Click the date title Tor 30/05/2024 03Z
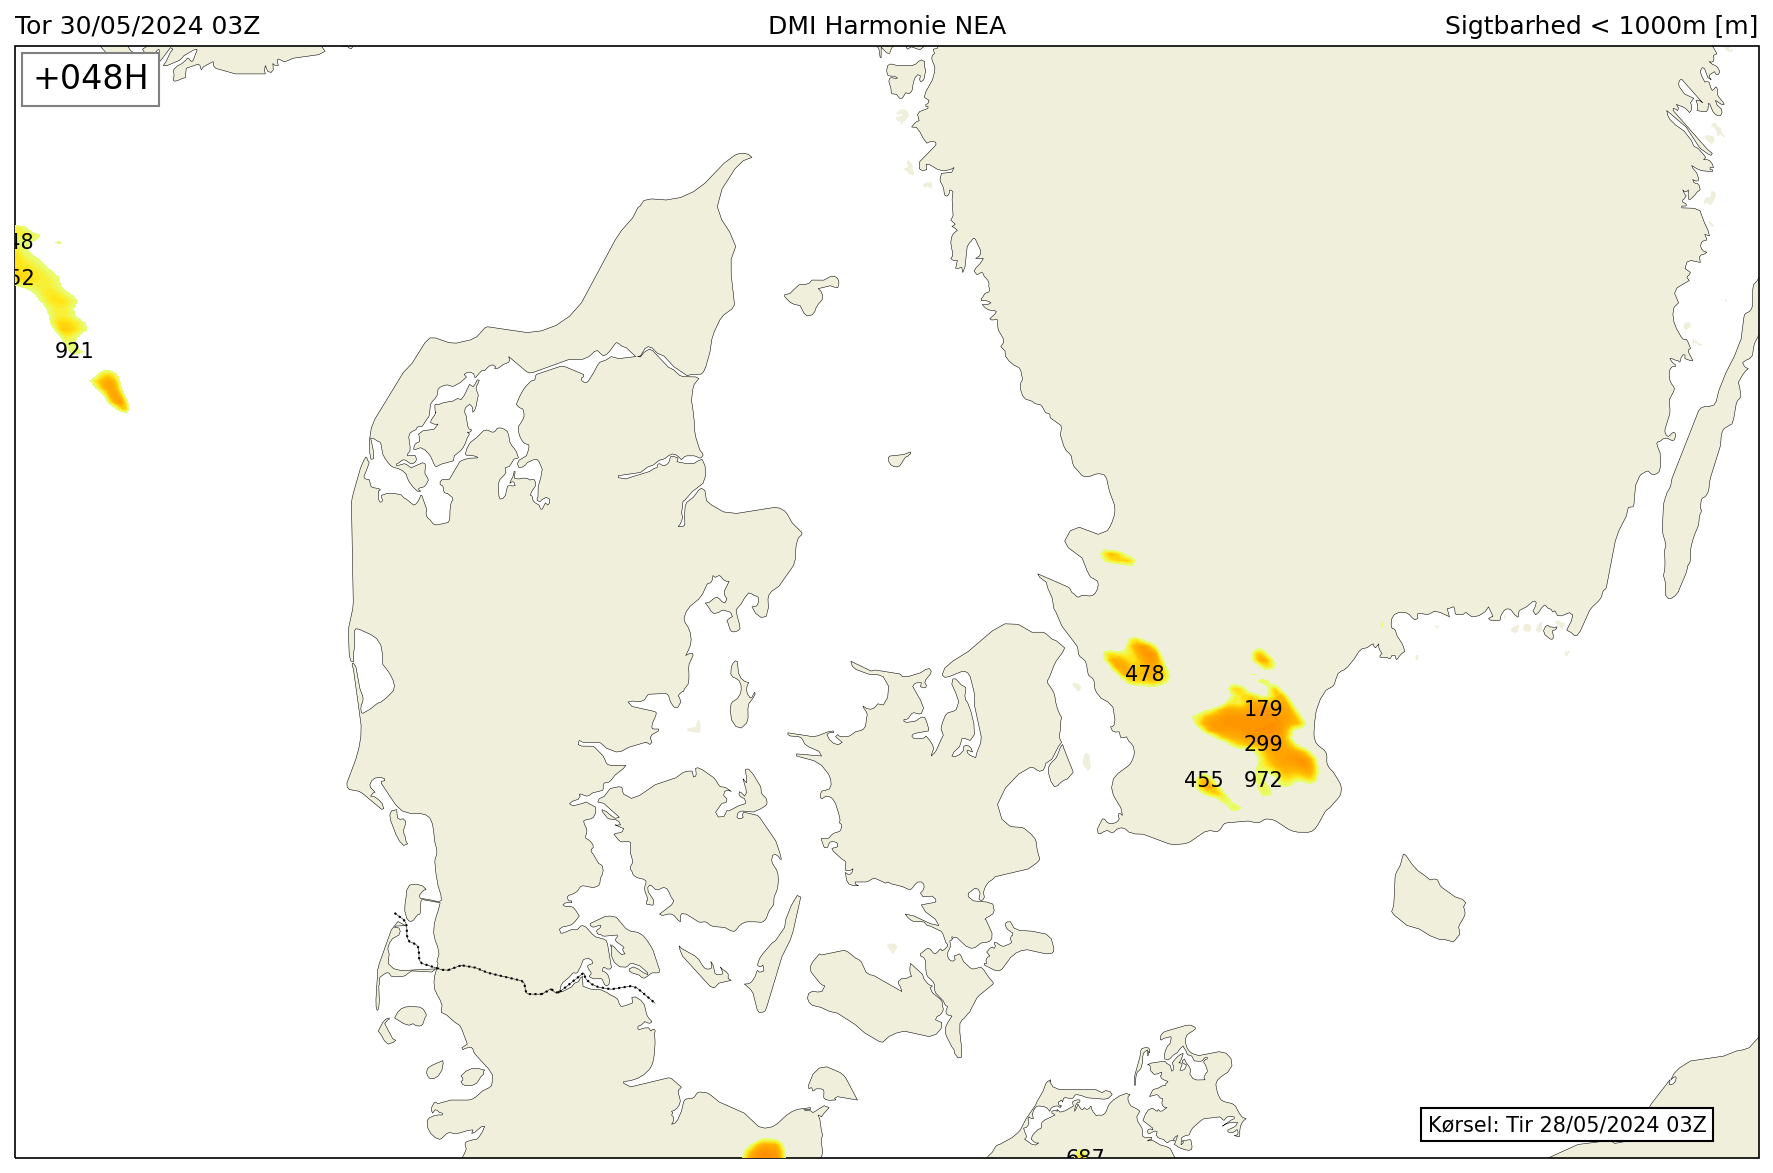 coord(138,26)
